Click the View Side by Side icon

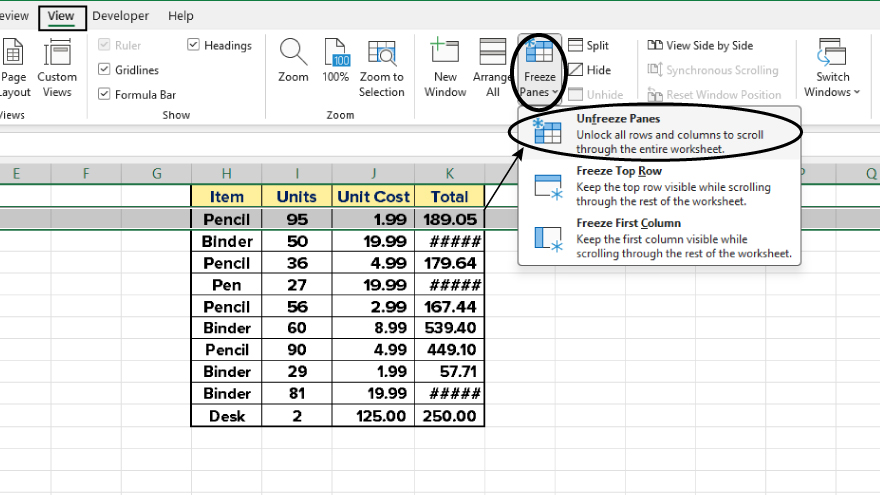pos(654,45)
